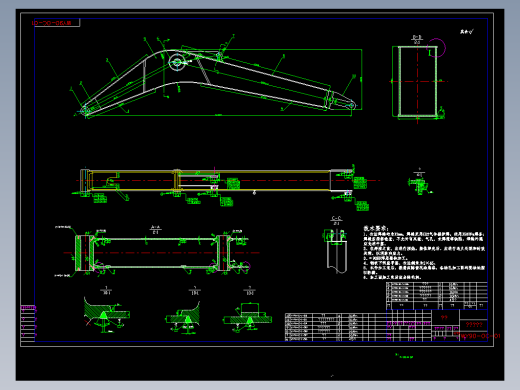This screenshot has width=520, height=390.
Task: Select the magenta detail circle on top-right section view
Action: pyautogui.click(x=436, y=48)
